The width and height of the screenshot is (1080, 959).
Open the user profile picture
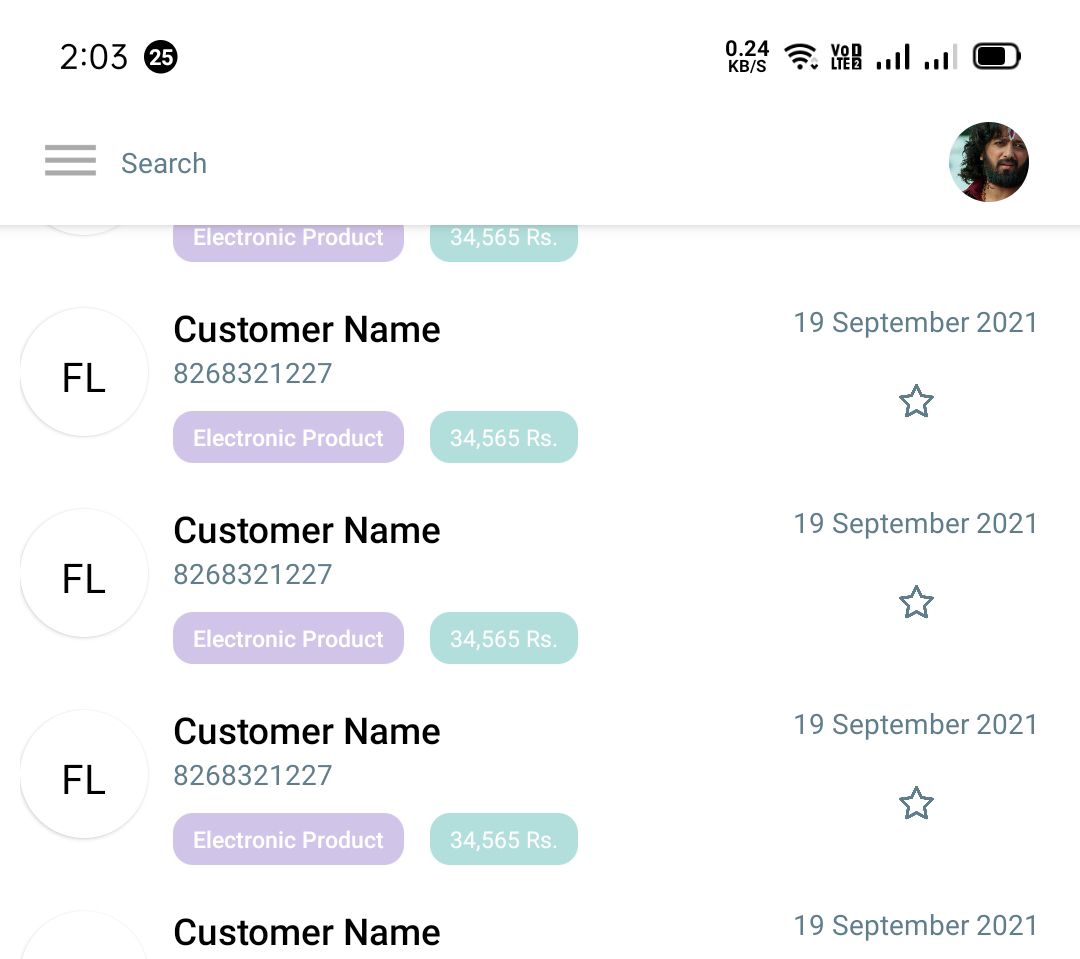pos(988,162)
